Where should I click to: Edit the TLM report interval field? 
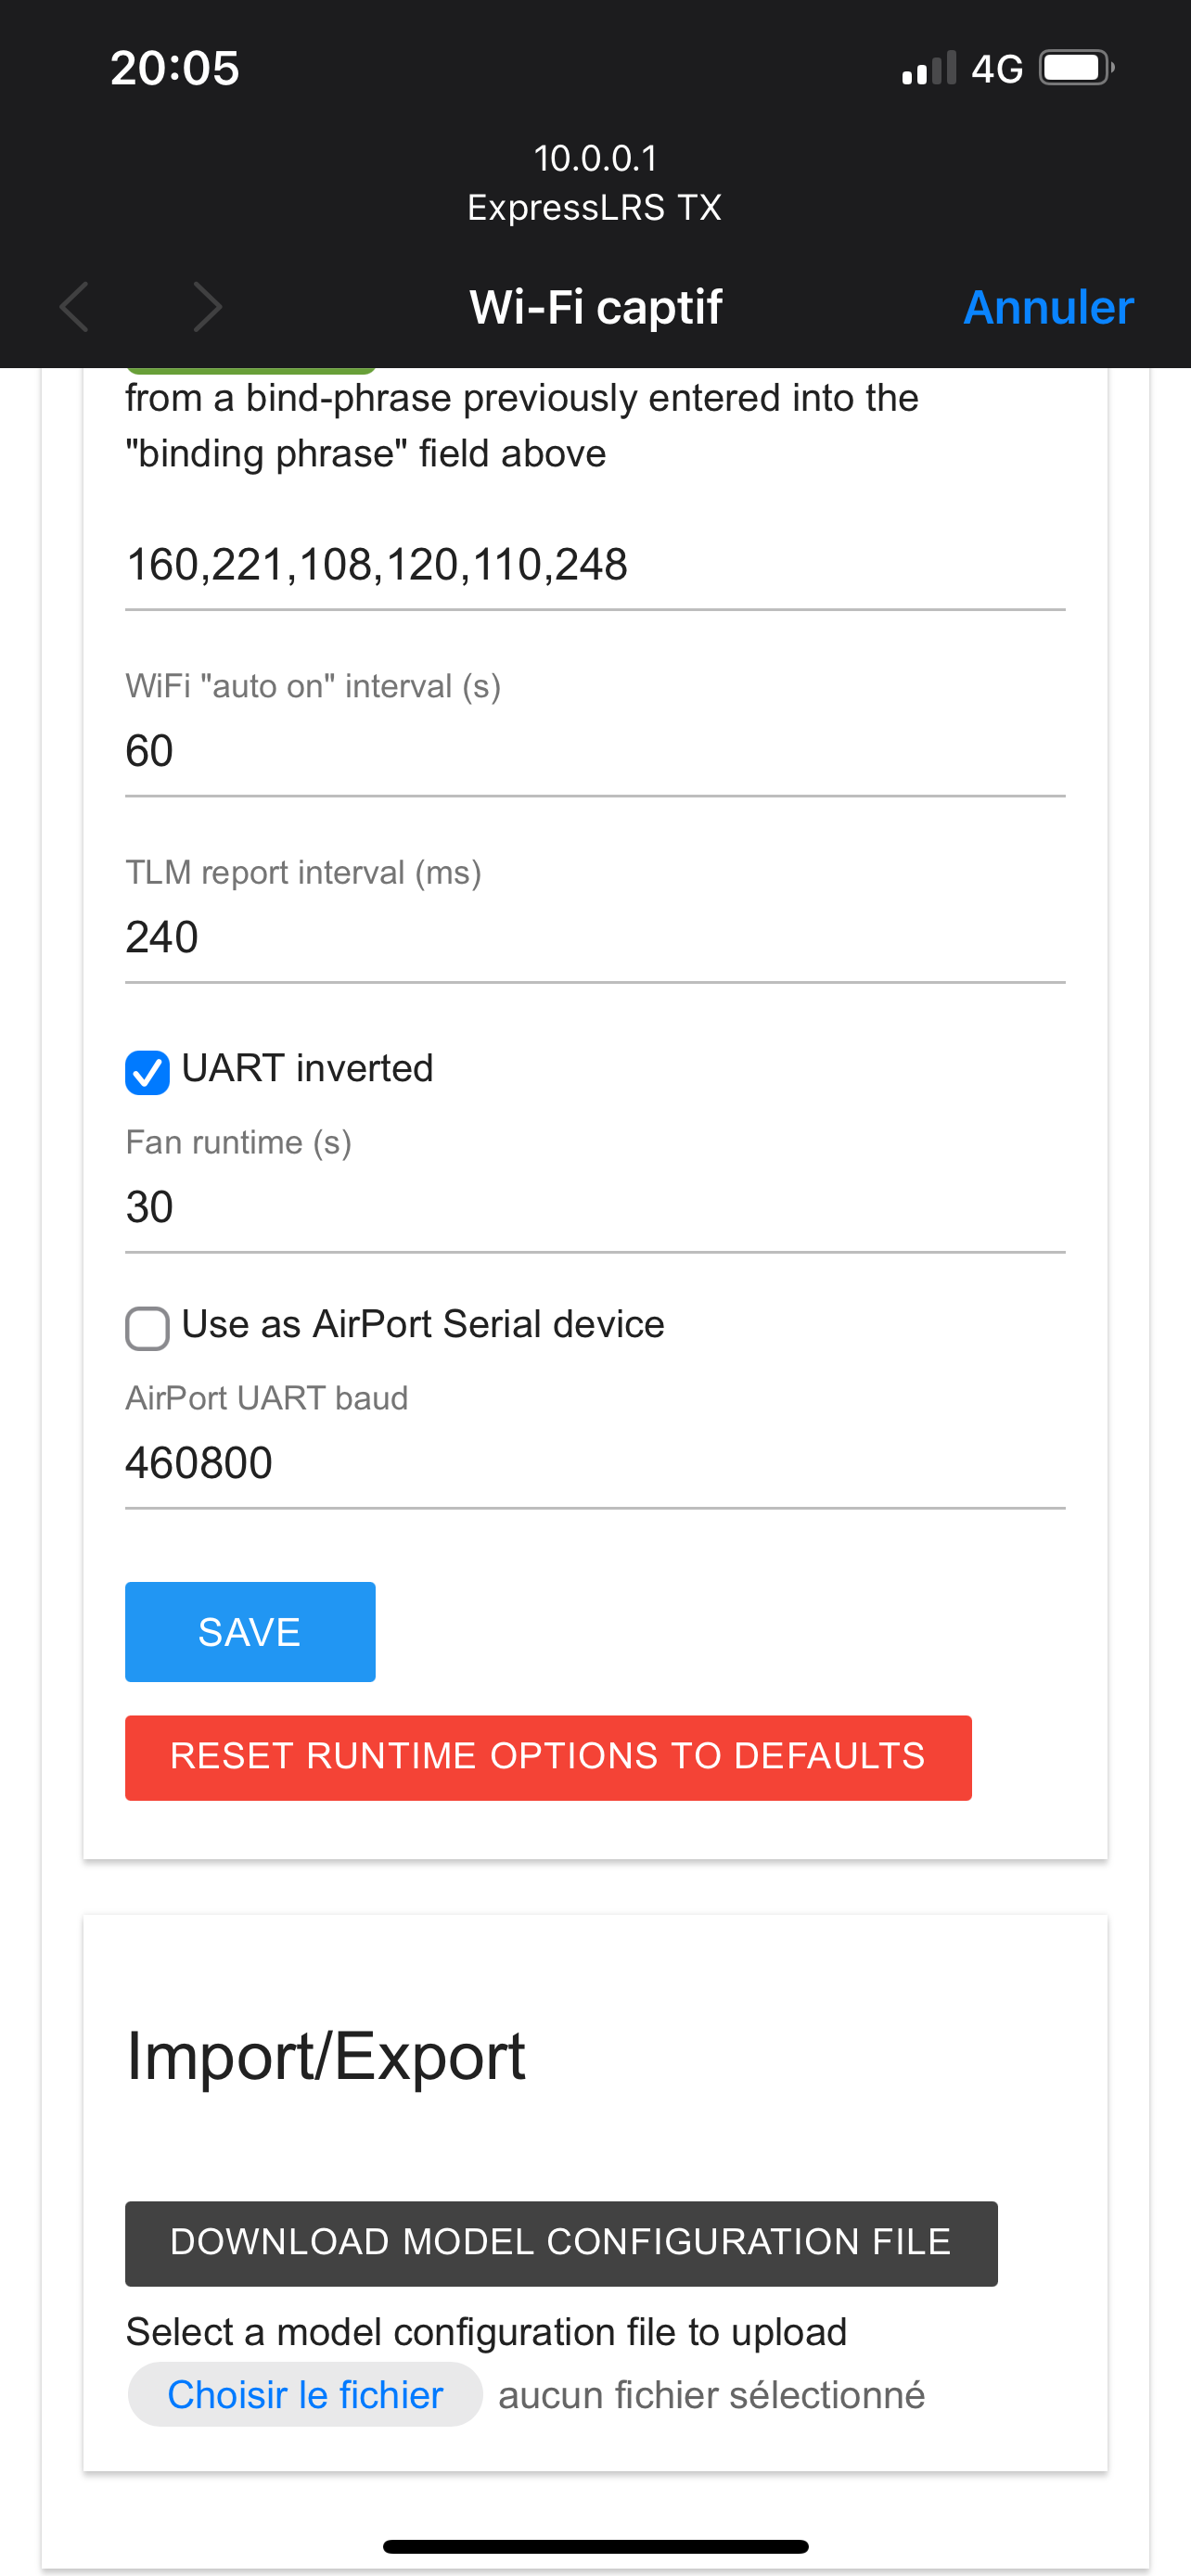point(594,937)
